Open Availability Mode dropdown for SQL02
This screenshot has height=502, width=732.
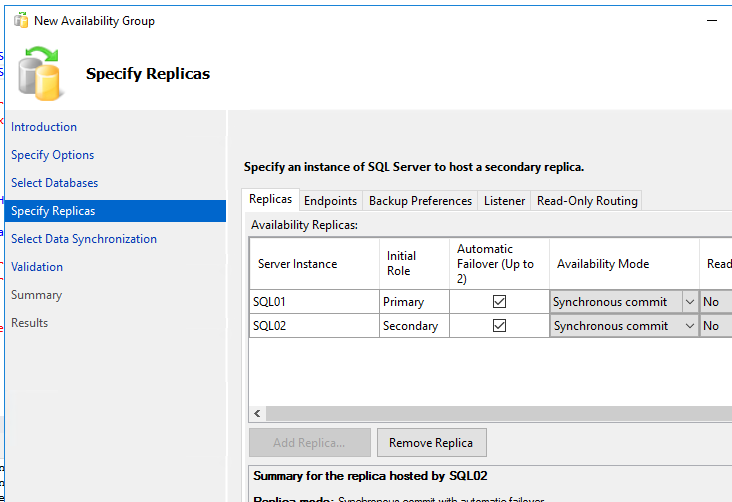690,326
